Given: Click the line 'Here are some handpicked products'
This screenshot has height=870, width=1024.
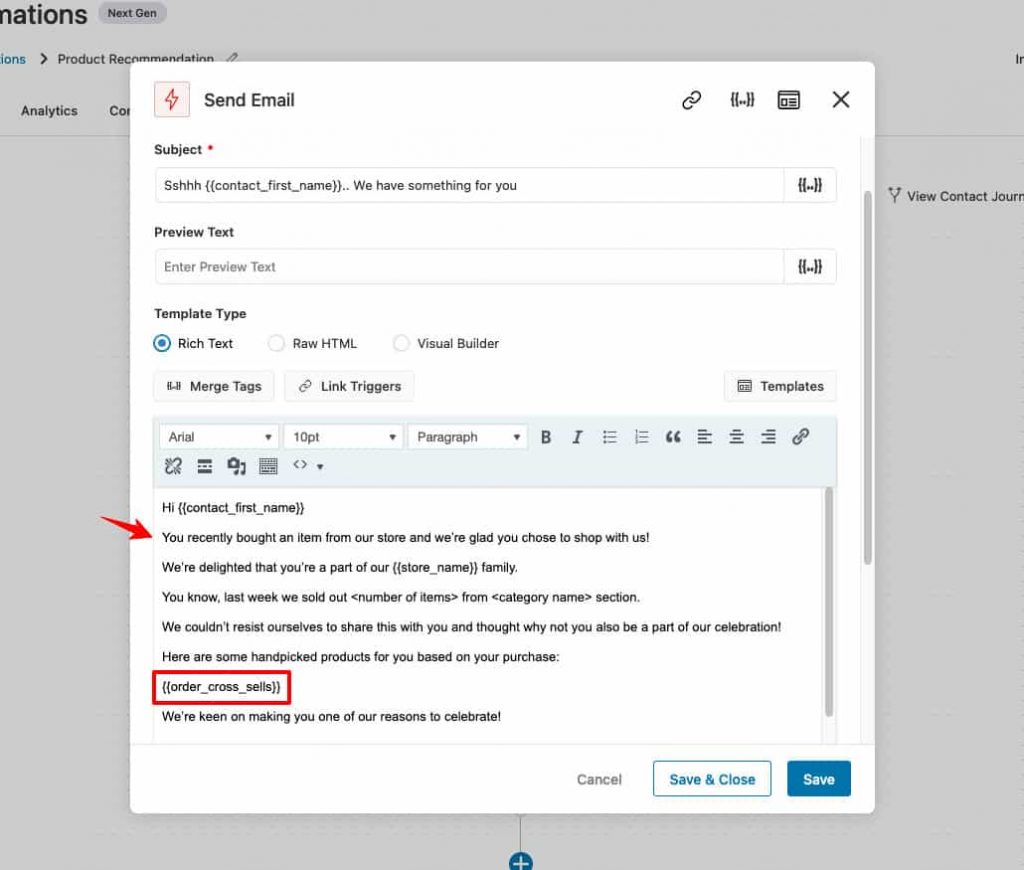Looking at the screenshot, I should pos(360,657).
